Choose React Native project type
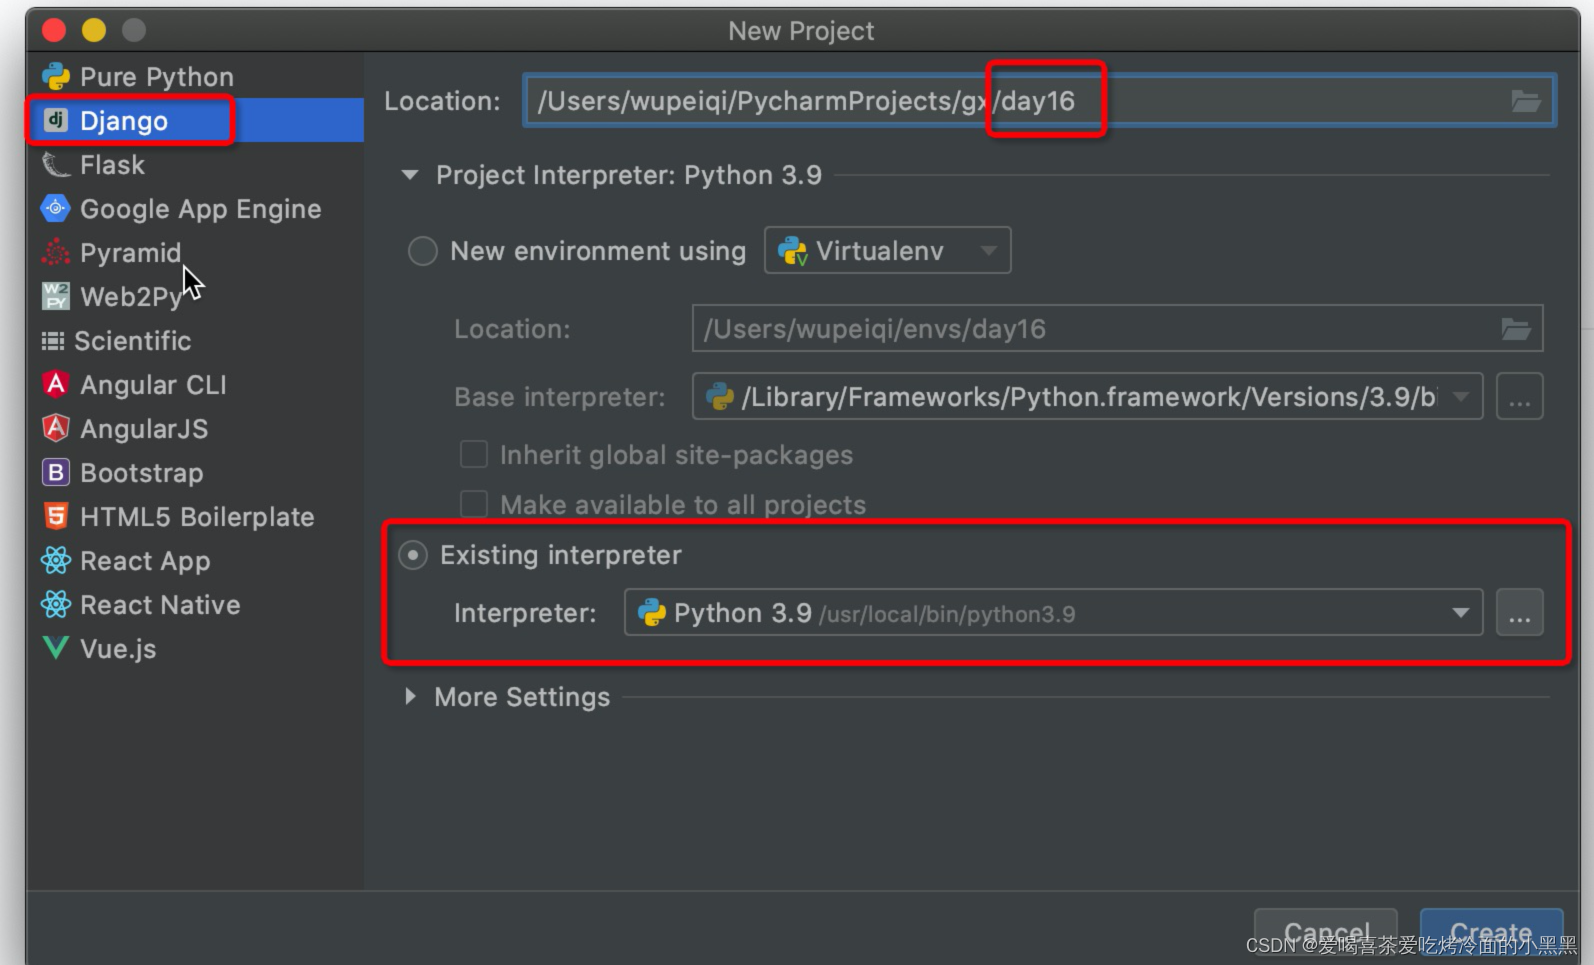The height and width of the screenshot is (965, 1594). pos(160,605)
